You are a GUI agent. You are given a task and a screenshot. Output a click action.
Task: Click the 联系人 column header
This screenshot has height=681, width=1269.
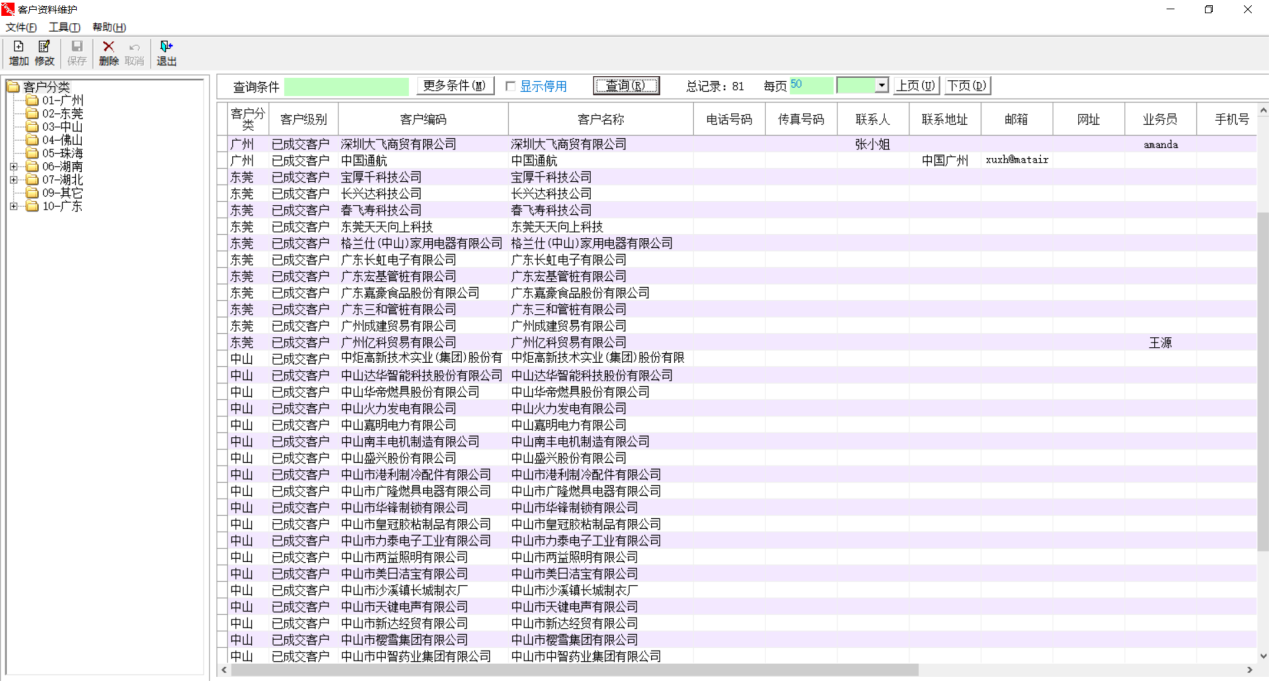coord(873,119)
